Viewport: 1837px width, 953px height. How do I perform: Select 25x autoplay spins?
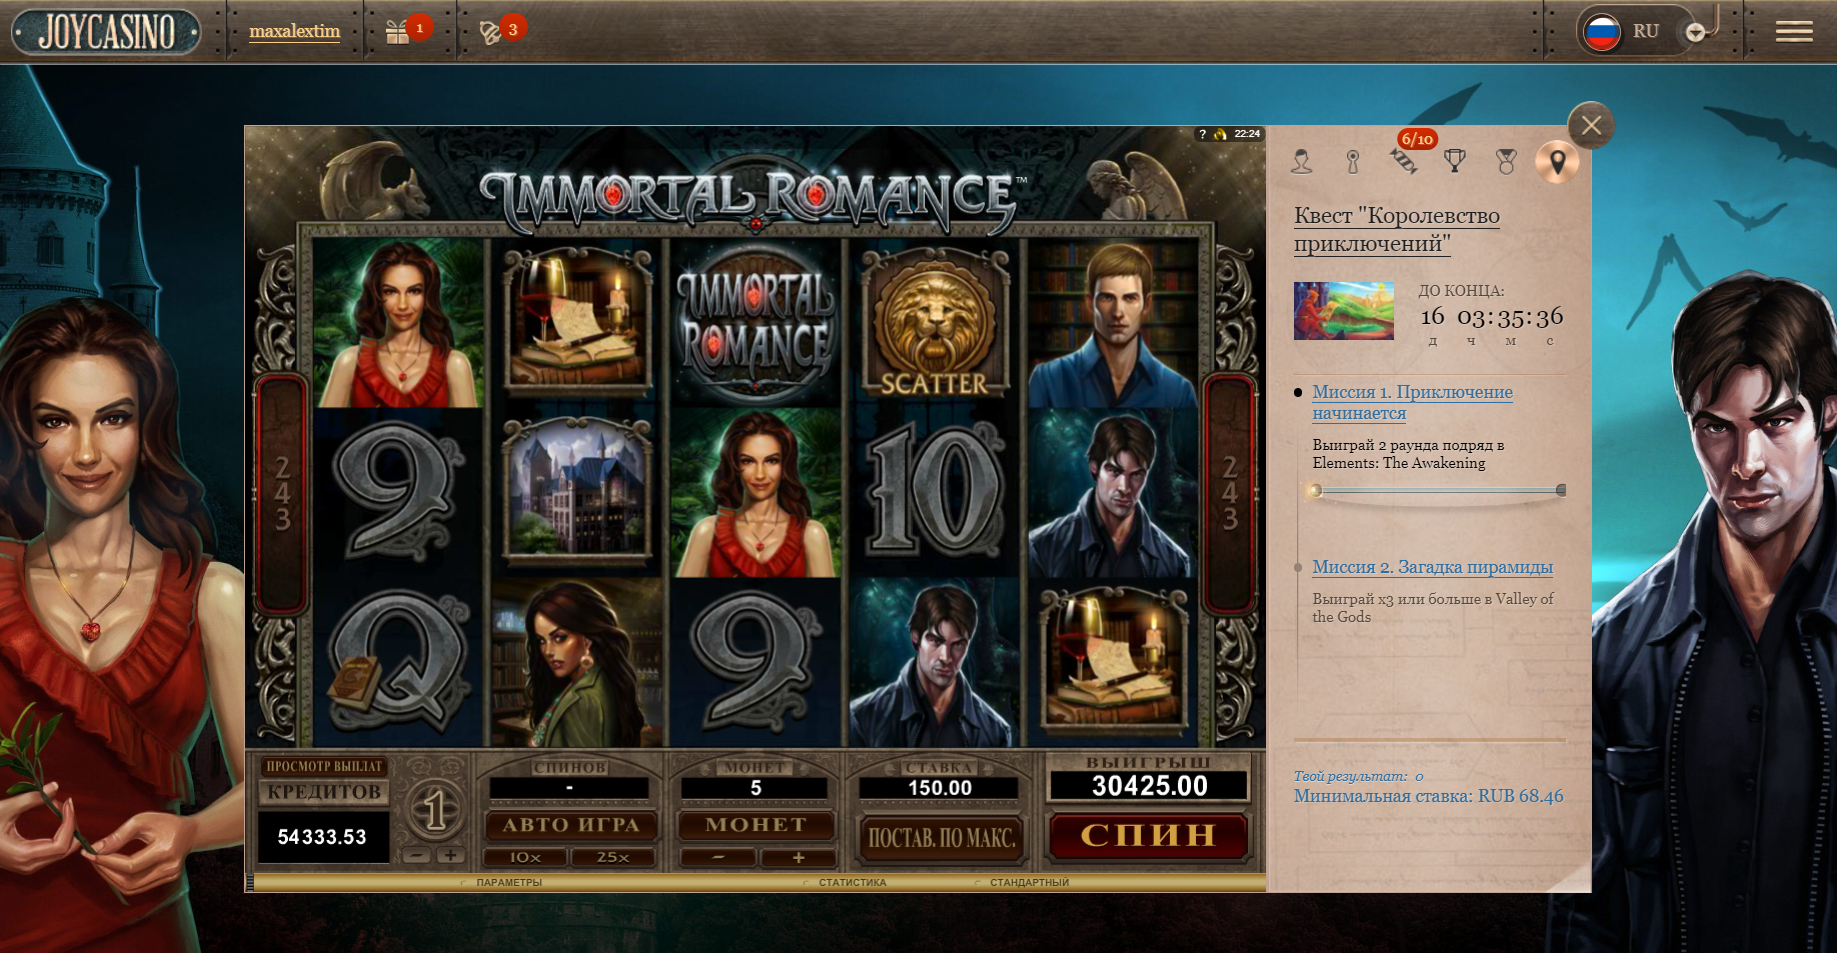[x=613, y=857]
